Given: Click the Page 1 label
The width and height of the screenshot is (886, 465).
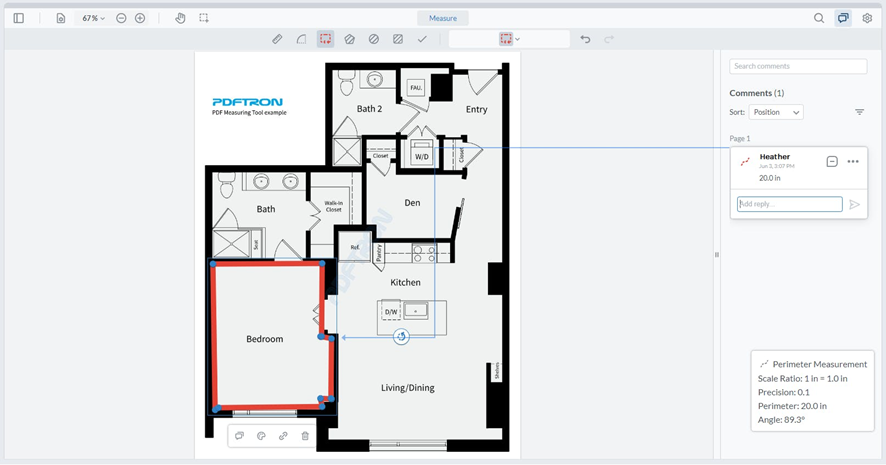Looking at the screenshot, I should click(740, 138).
